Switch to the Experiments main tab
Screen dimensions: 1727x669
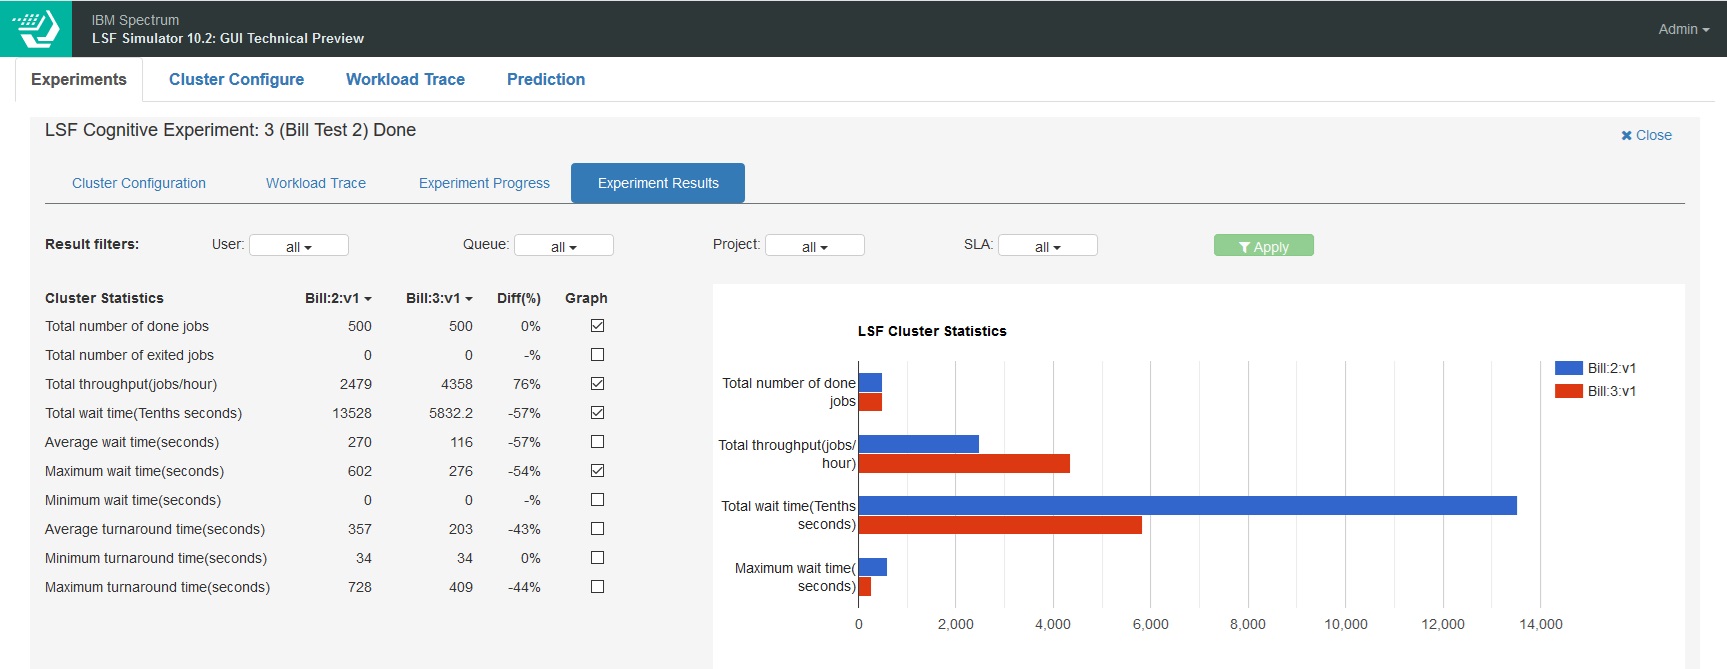[79, 80]
